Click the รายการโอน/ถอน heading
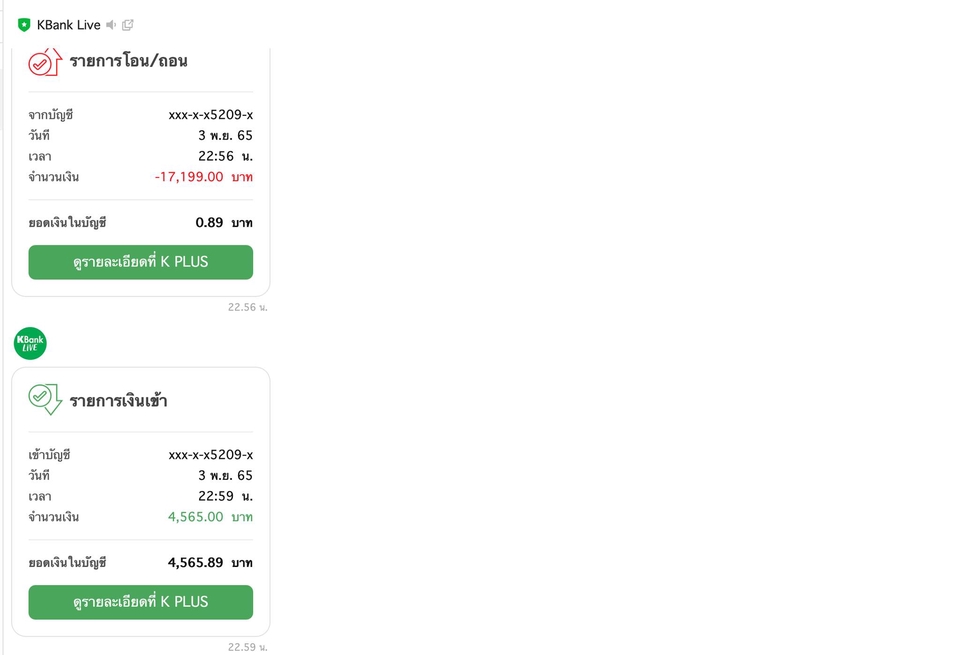The image size is (960, 655). point(128,61)
